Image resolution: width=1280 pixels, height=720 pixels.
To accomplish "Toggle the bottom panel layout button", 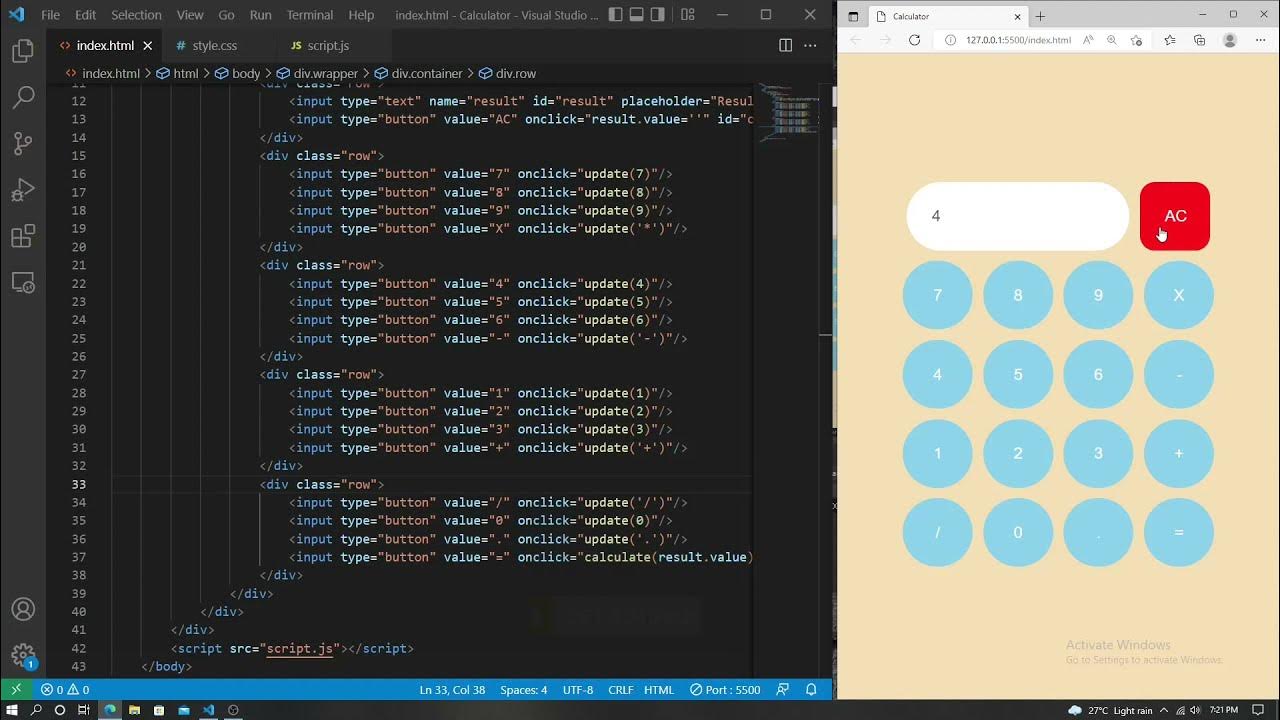I will pos(636,15).
